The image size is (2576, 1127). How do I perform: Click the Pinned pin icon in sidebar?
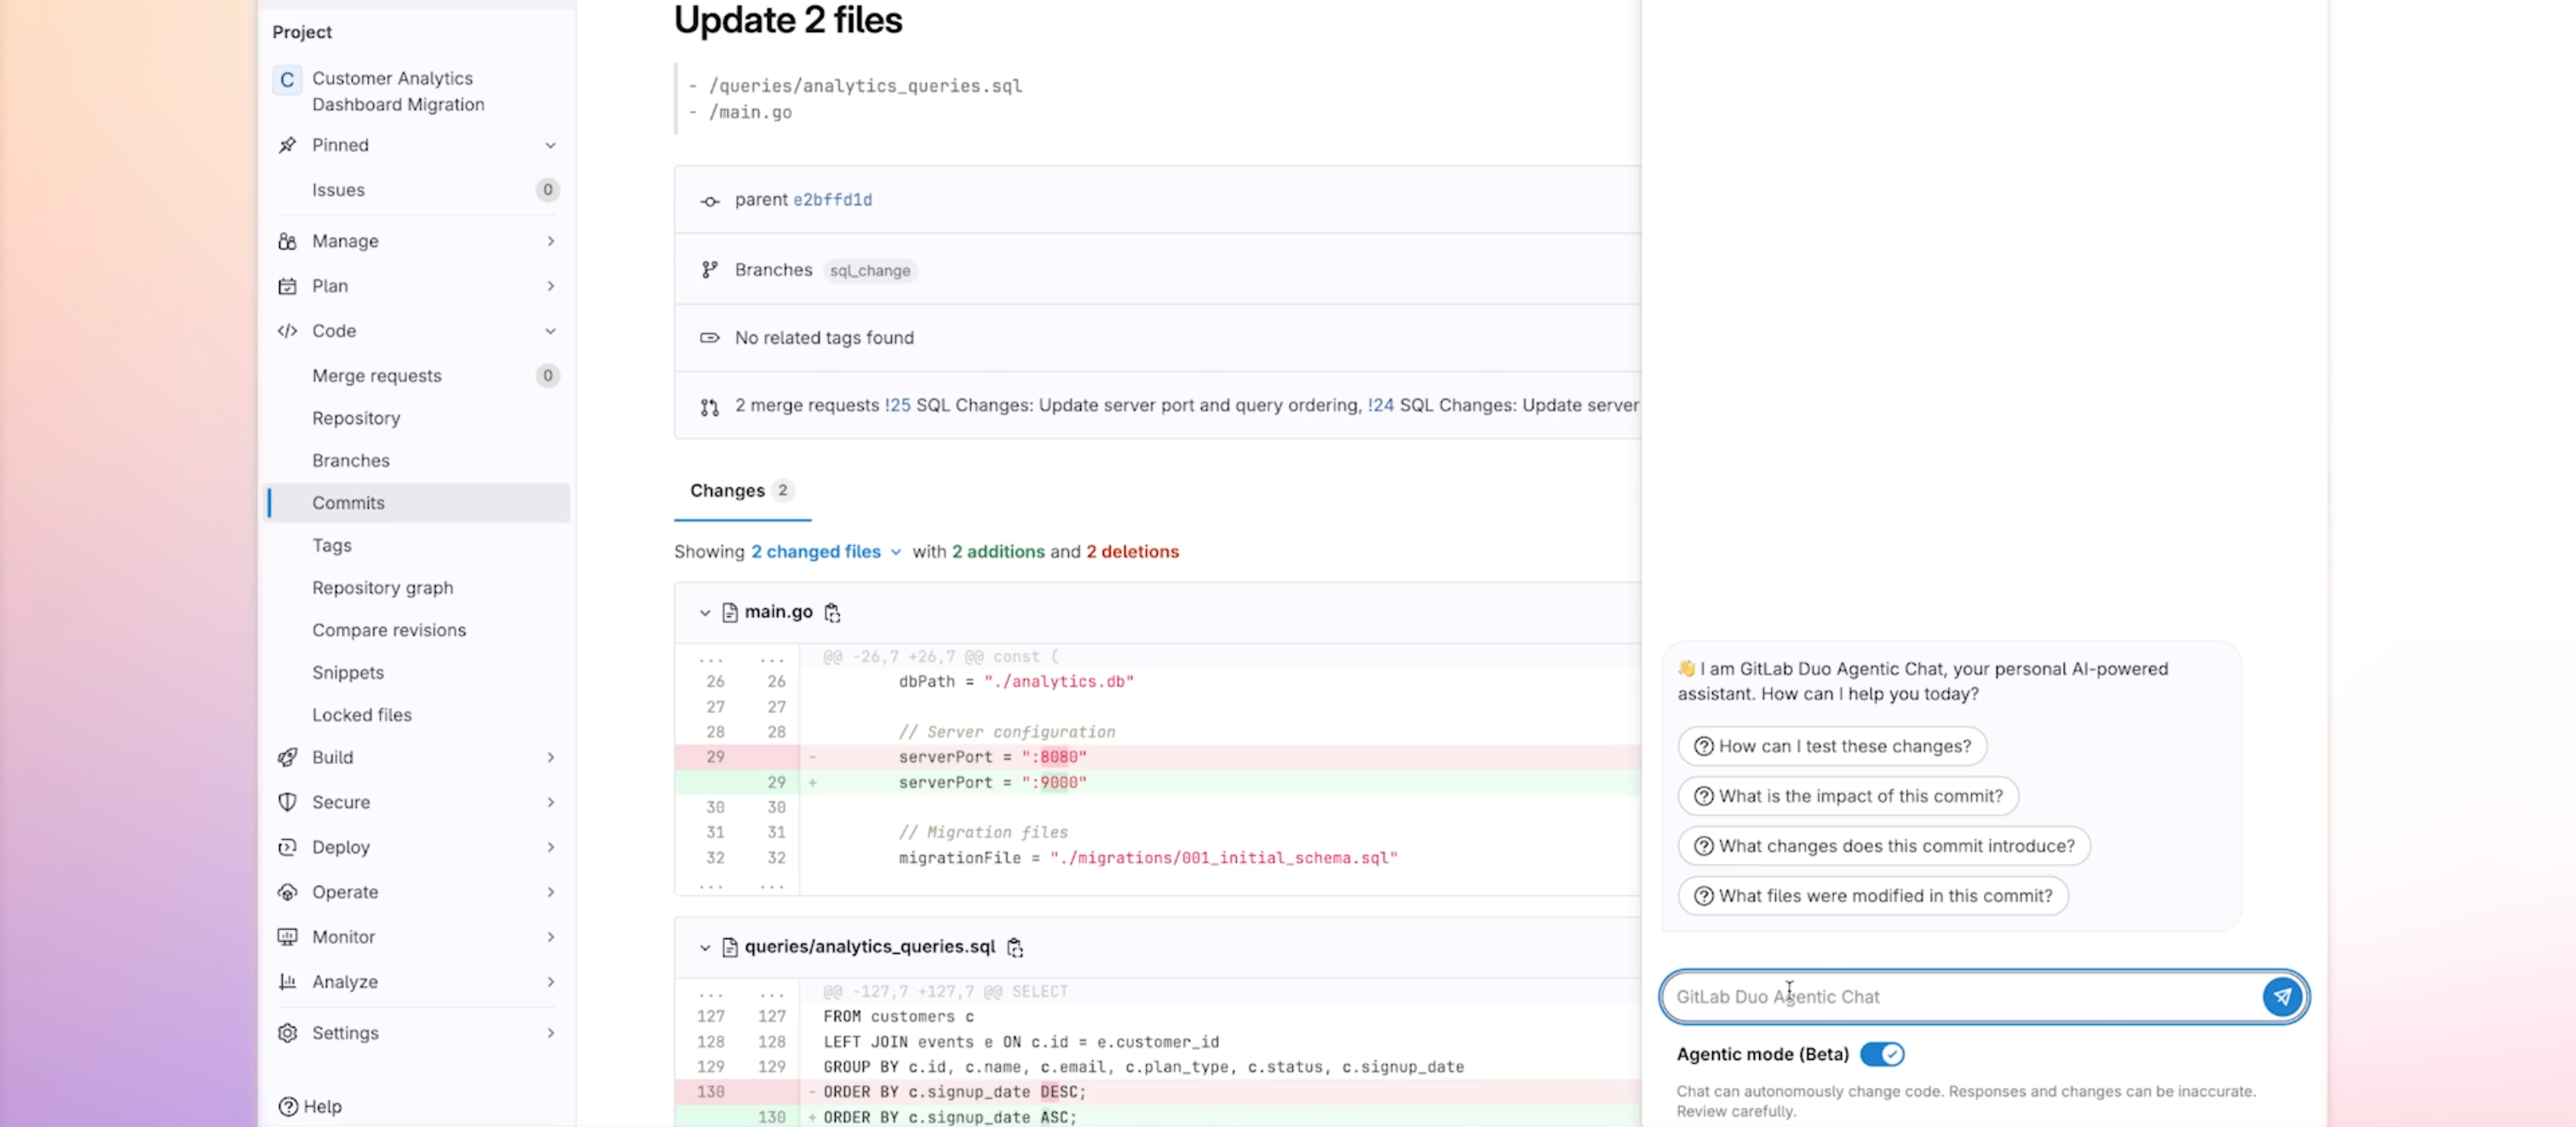click(287, 145)
